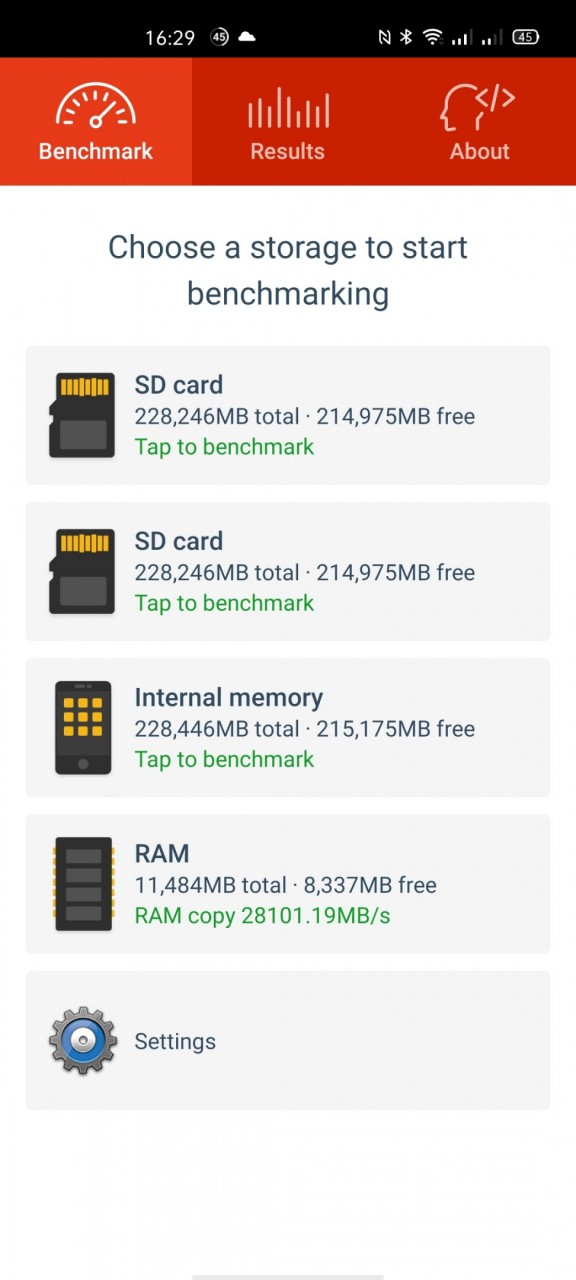Open the Settings gear icon
576x1280 pixels.
[83, 1041]
